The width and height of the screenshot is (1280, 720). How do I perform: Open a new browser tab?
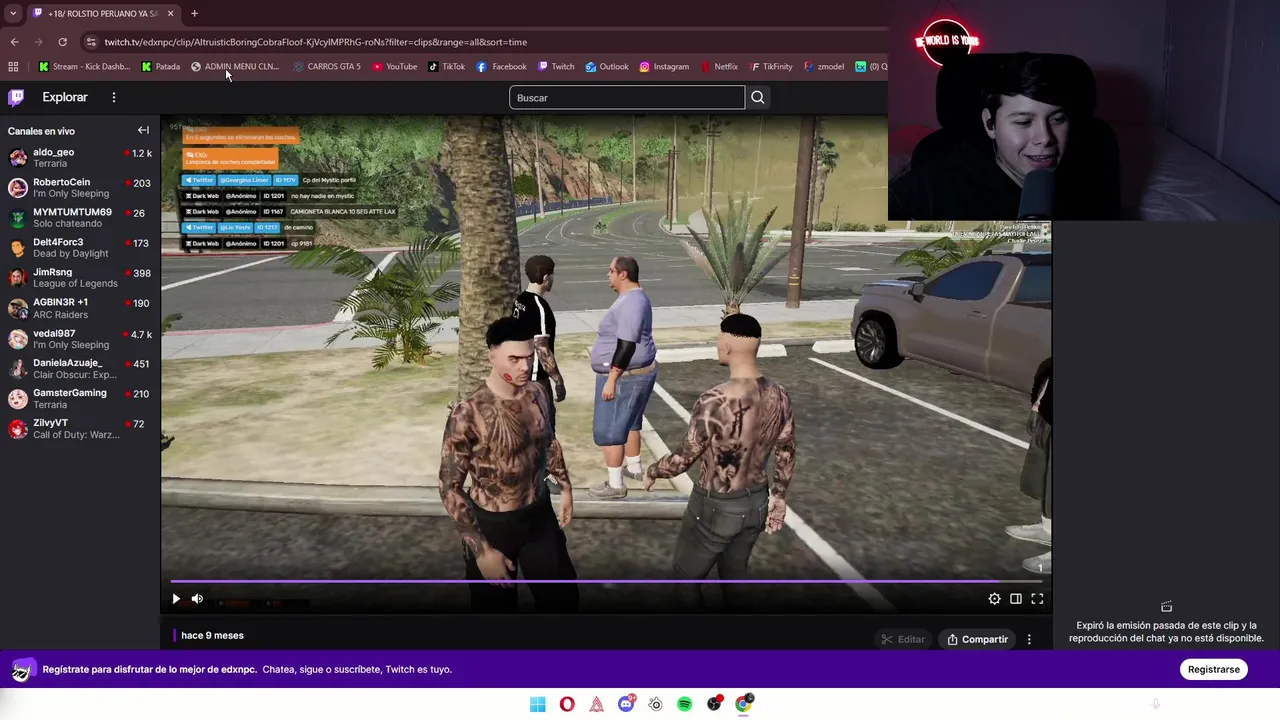pyautogui.click(x=194, y=13)
